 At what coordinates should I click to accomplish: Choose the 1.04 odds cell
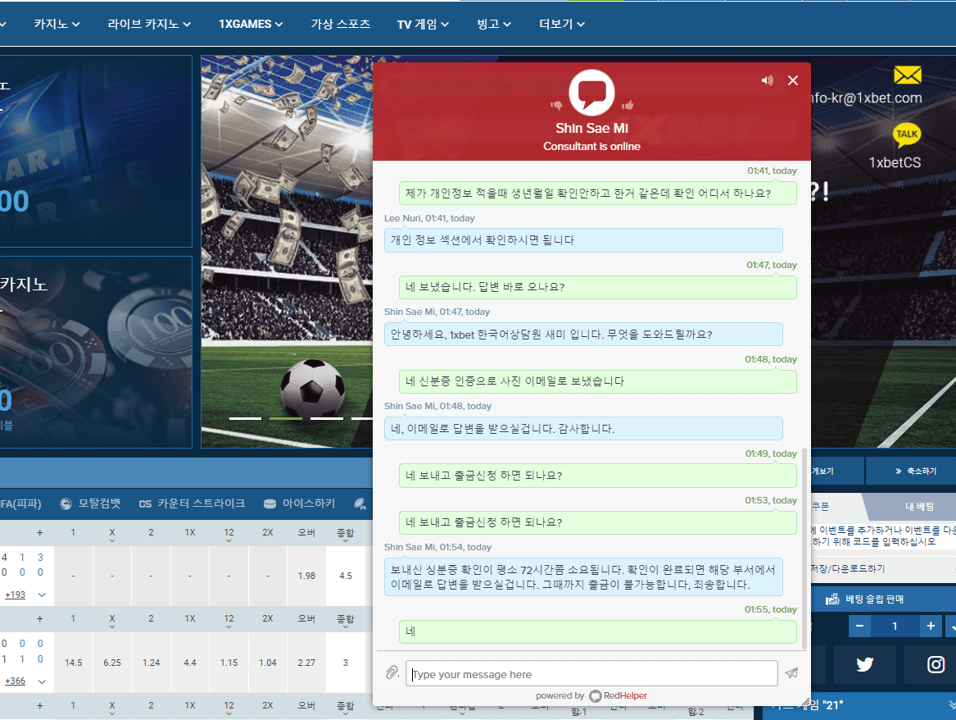click(268, 663)
